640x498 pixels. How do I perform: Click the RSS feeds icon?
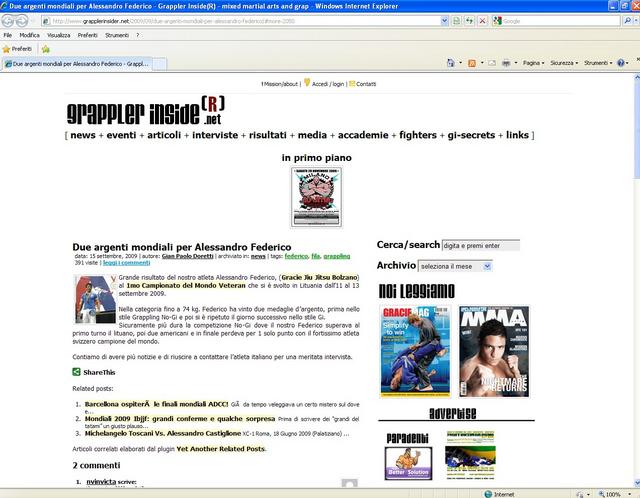tap(472, 62)
